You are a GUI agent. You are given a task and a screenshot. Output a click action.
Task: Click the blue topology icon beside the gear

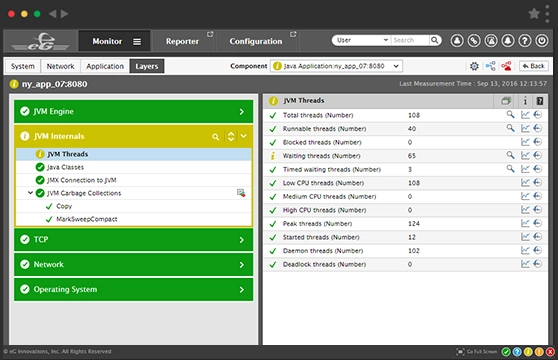[491, 66]
